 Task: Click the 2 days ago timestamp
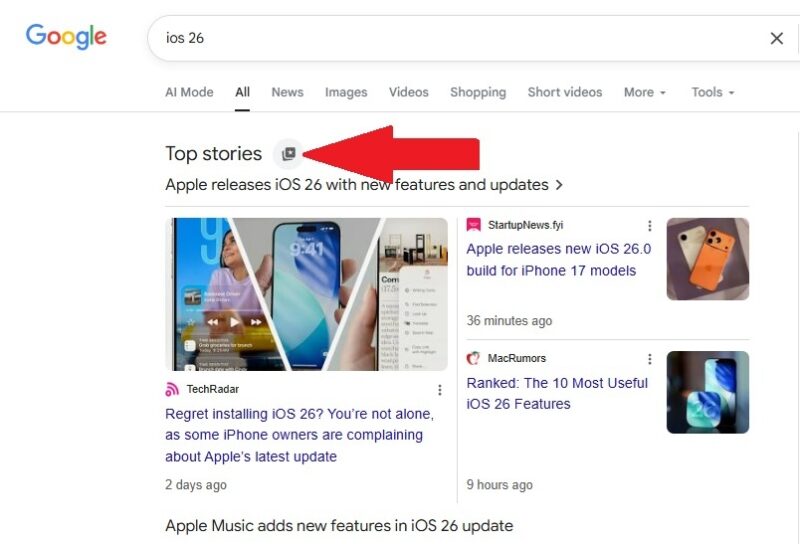196,485
